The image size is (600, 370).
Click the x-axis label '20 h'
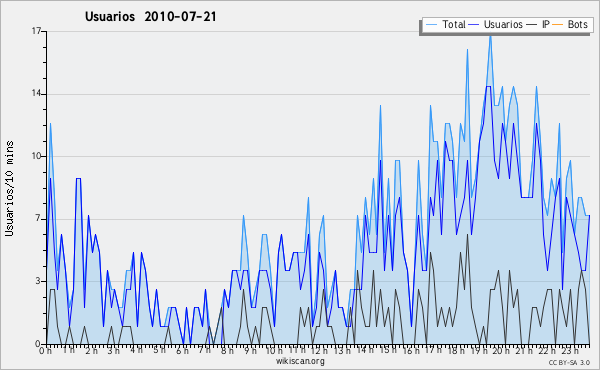(501, 351)
